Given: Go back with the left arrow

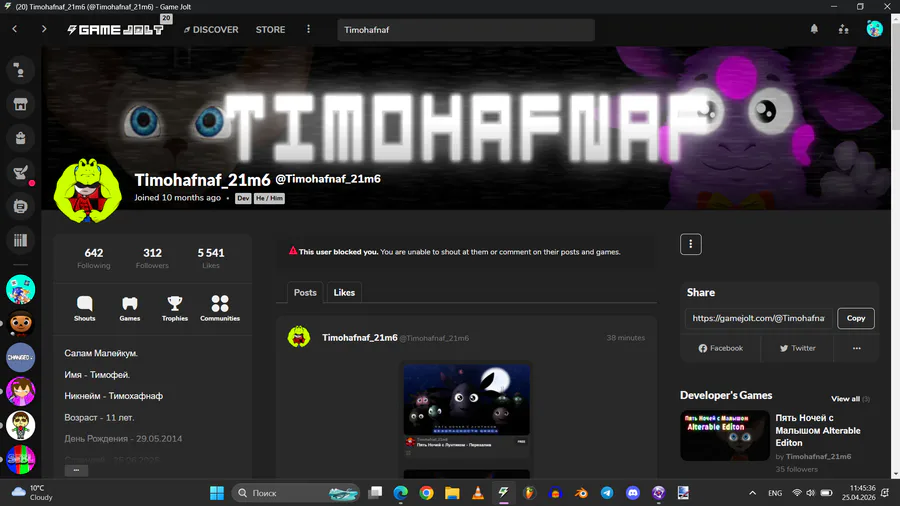Looking at the screenshot, I should pos(15,29).
